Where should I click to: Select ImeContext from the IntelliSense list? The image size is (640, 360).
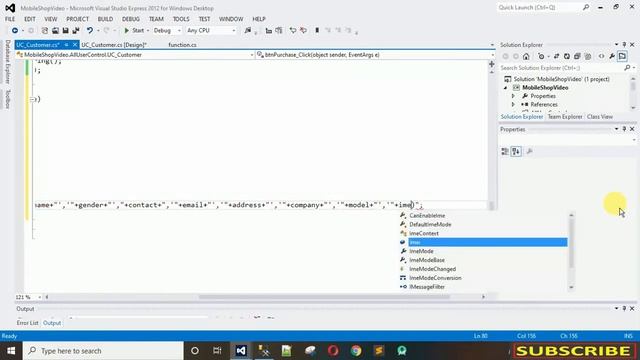[x=424, y=233]
